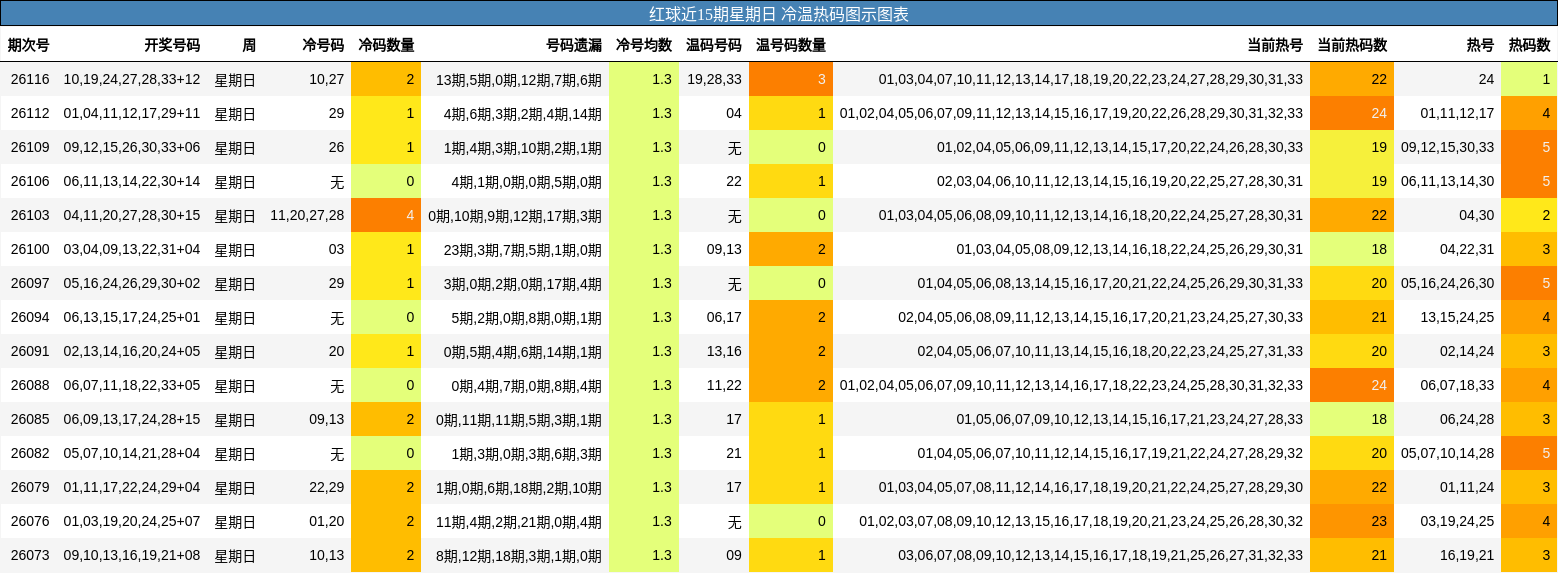Click cold numbers cell 01,20
Screen dimensions: 1558x573
tap(326, 521)
